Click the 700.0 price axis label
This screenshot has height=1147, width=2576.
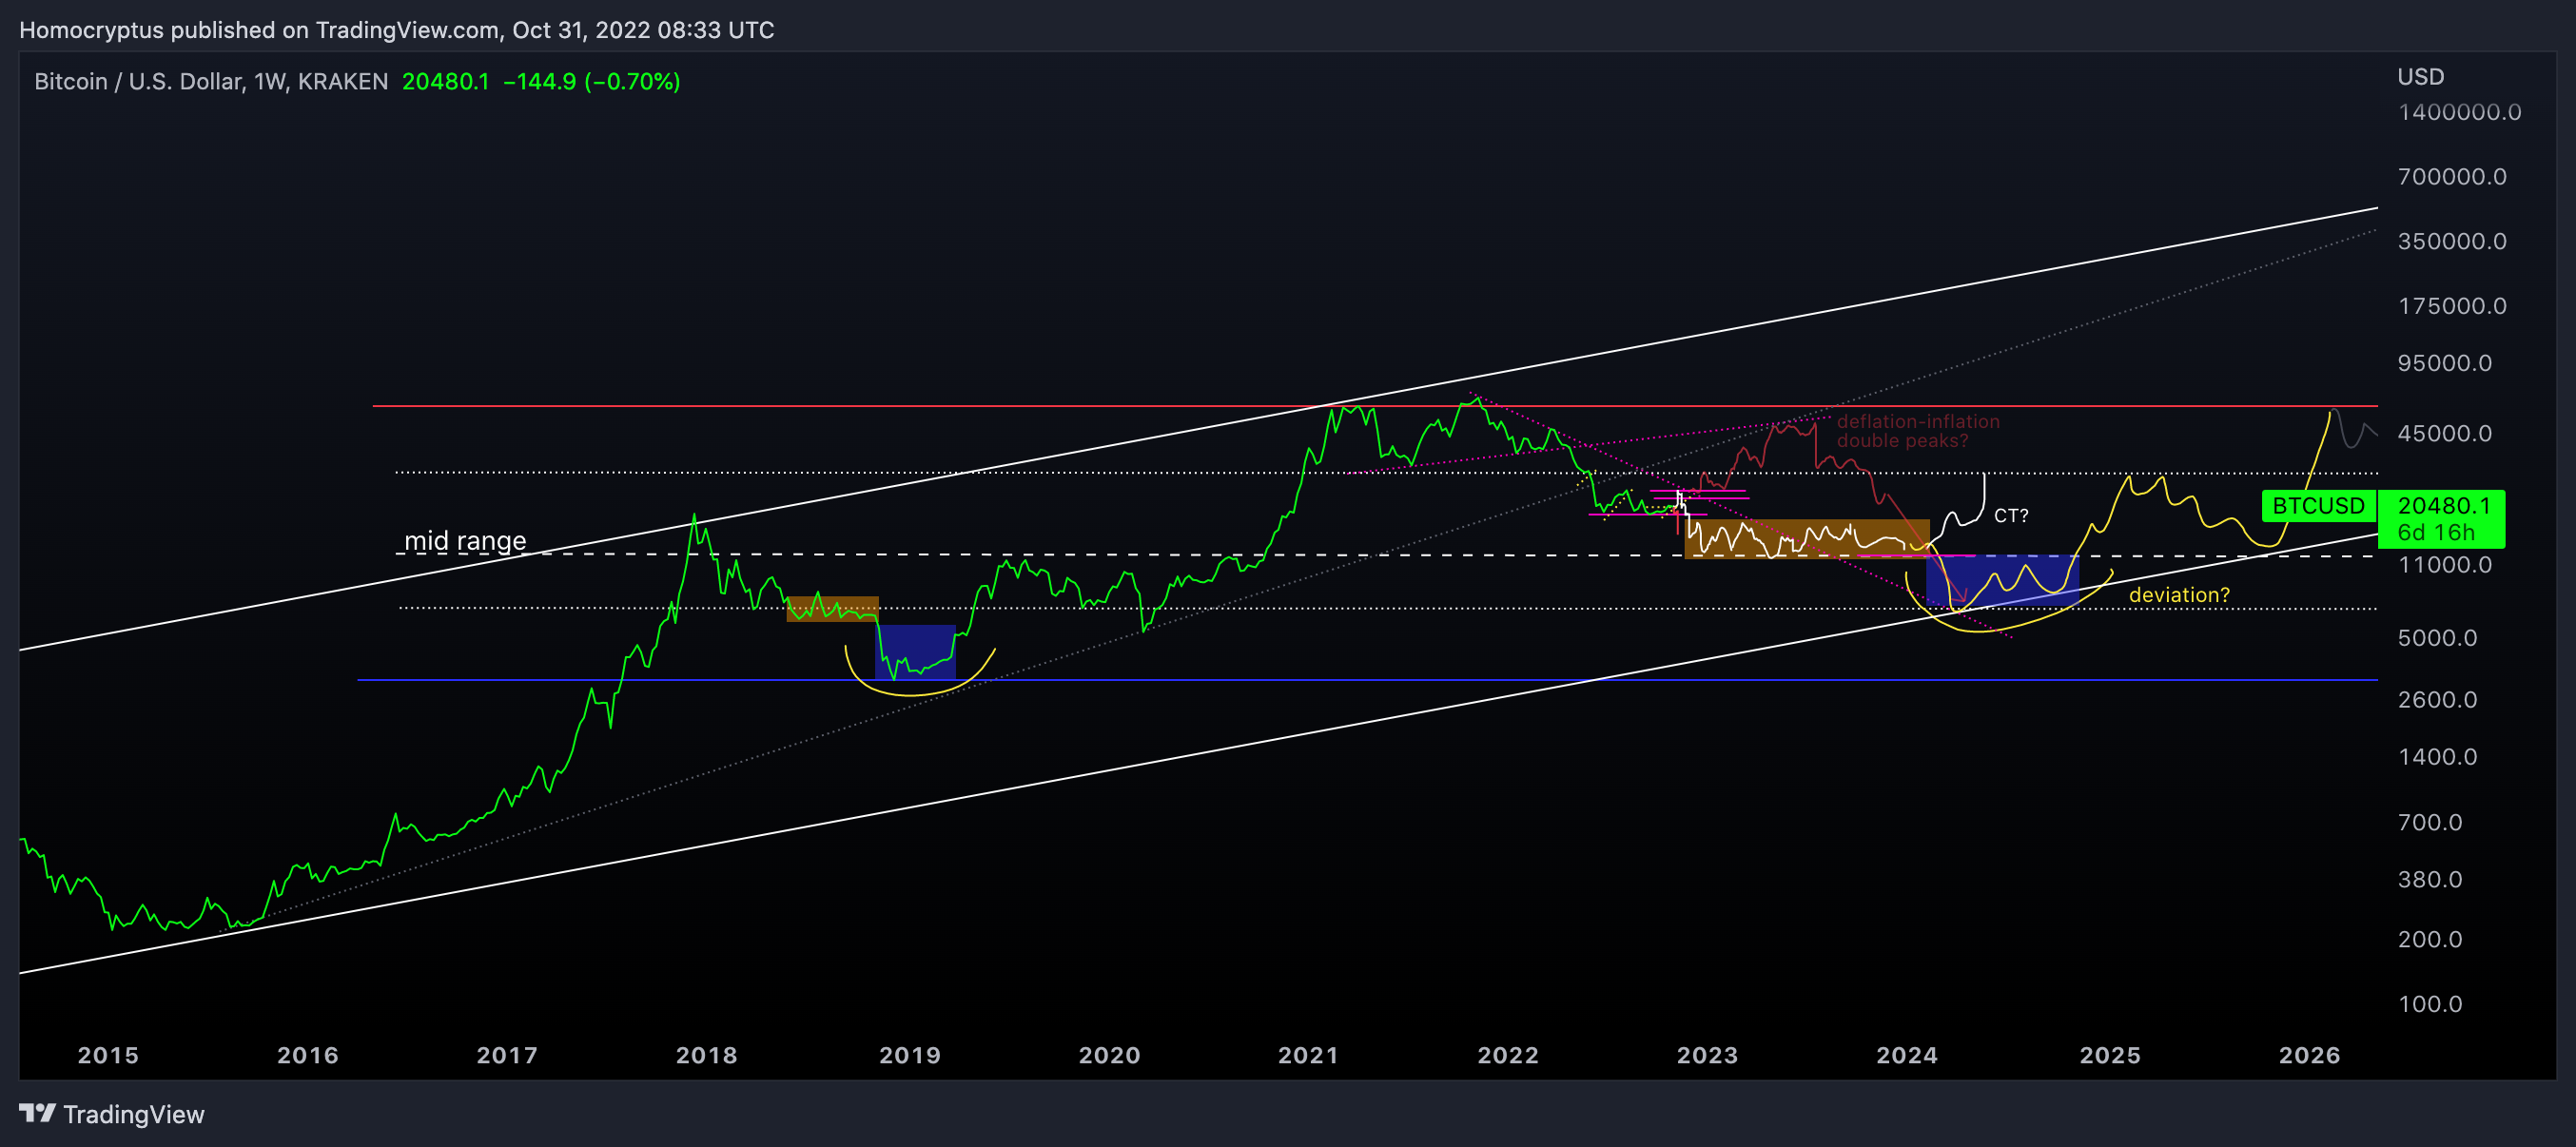[2430, 823]
